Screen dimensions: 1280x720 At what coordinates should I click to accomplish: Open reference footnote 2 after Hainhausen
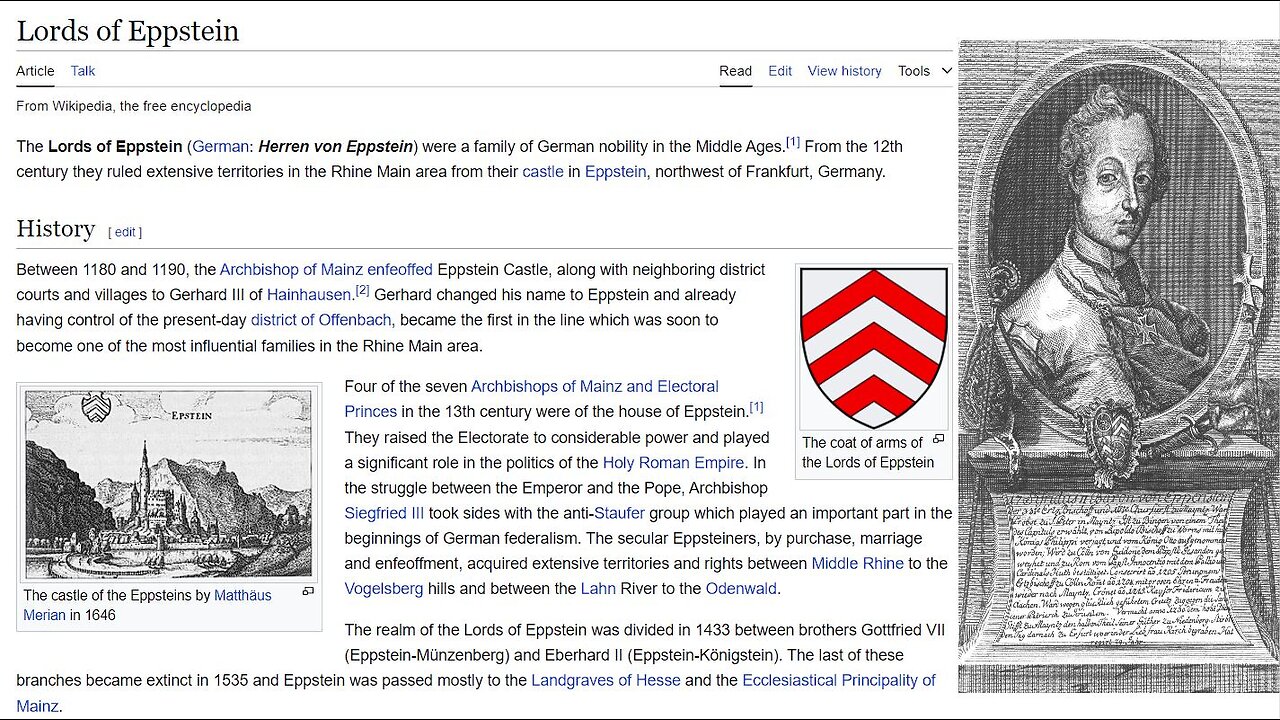(363, 291)
